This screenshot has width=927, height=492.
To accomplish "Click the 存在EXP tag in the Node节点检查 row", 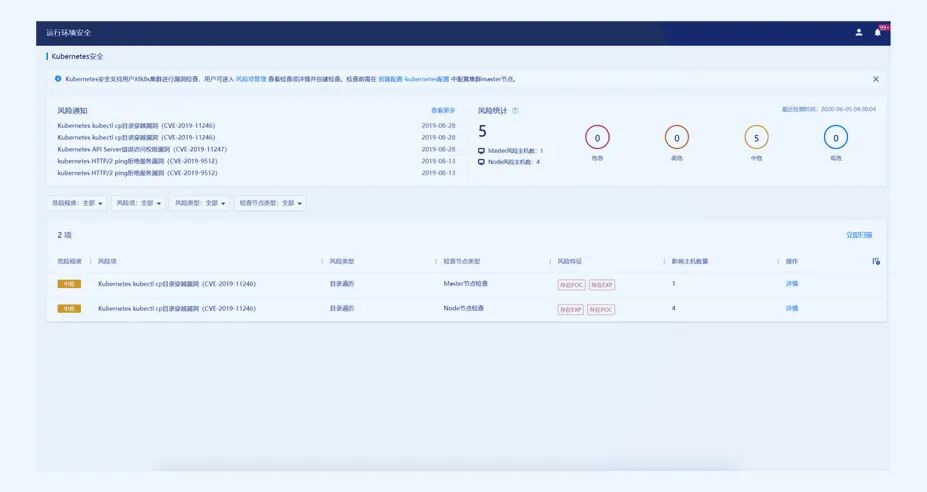I will tap(571, 309).
